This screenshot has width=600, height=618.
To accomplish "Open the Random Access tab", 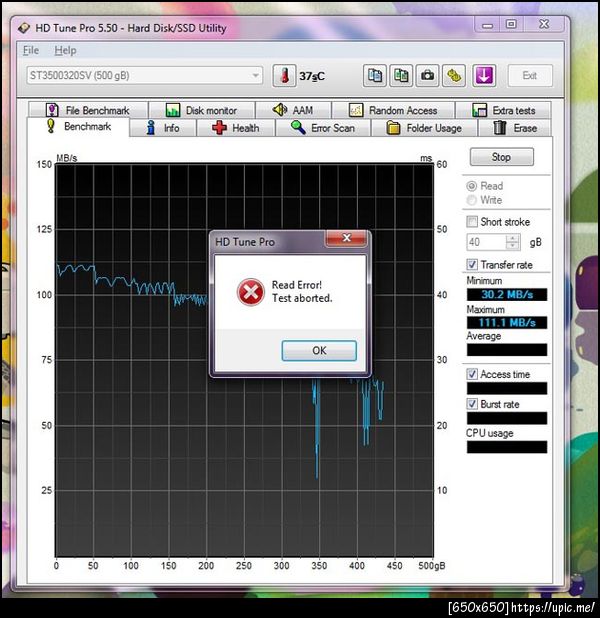I will click(393, 110).
